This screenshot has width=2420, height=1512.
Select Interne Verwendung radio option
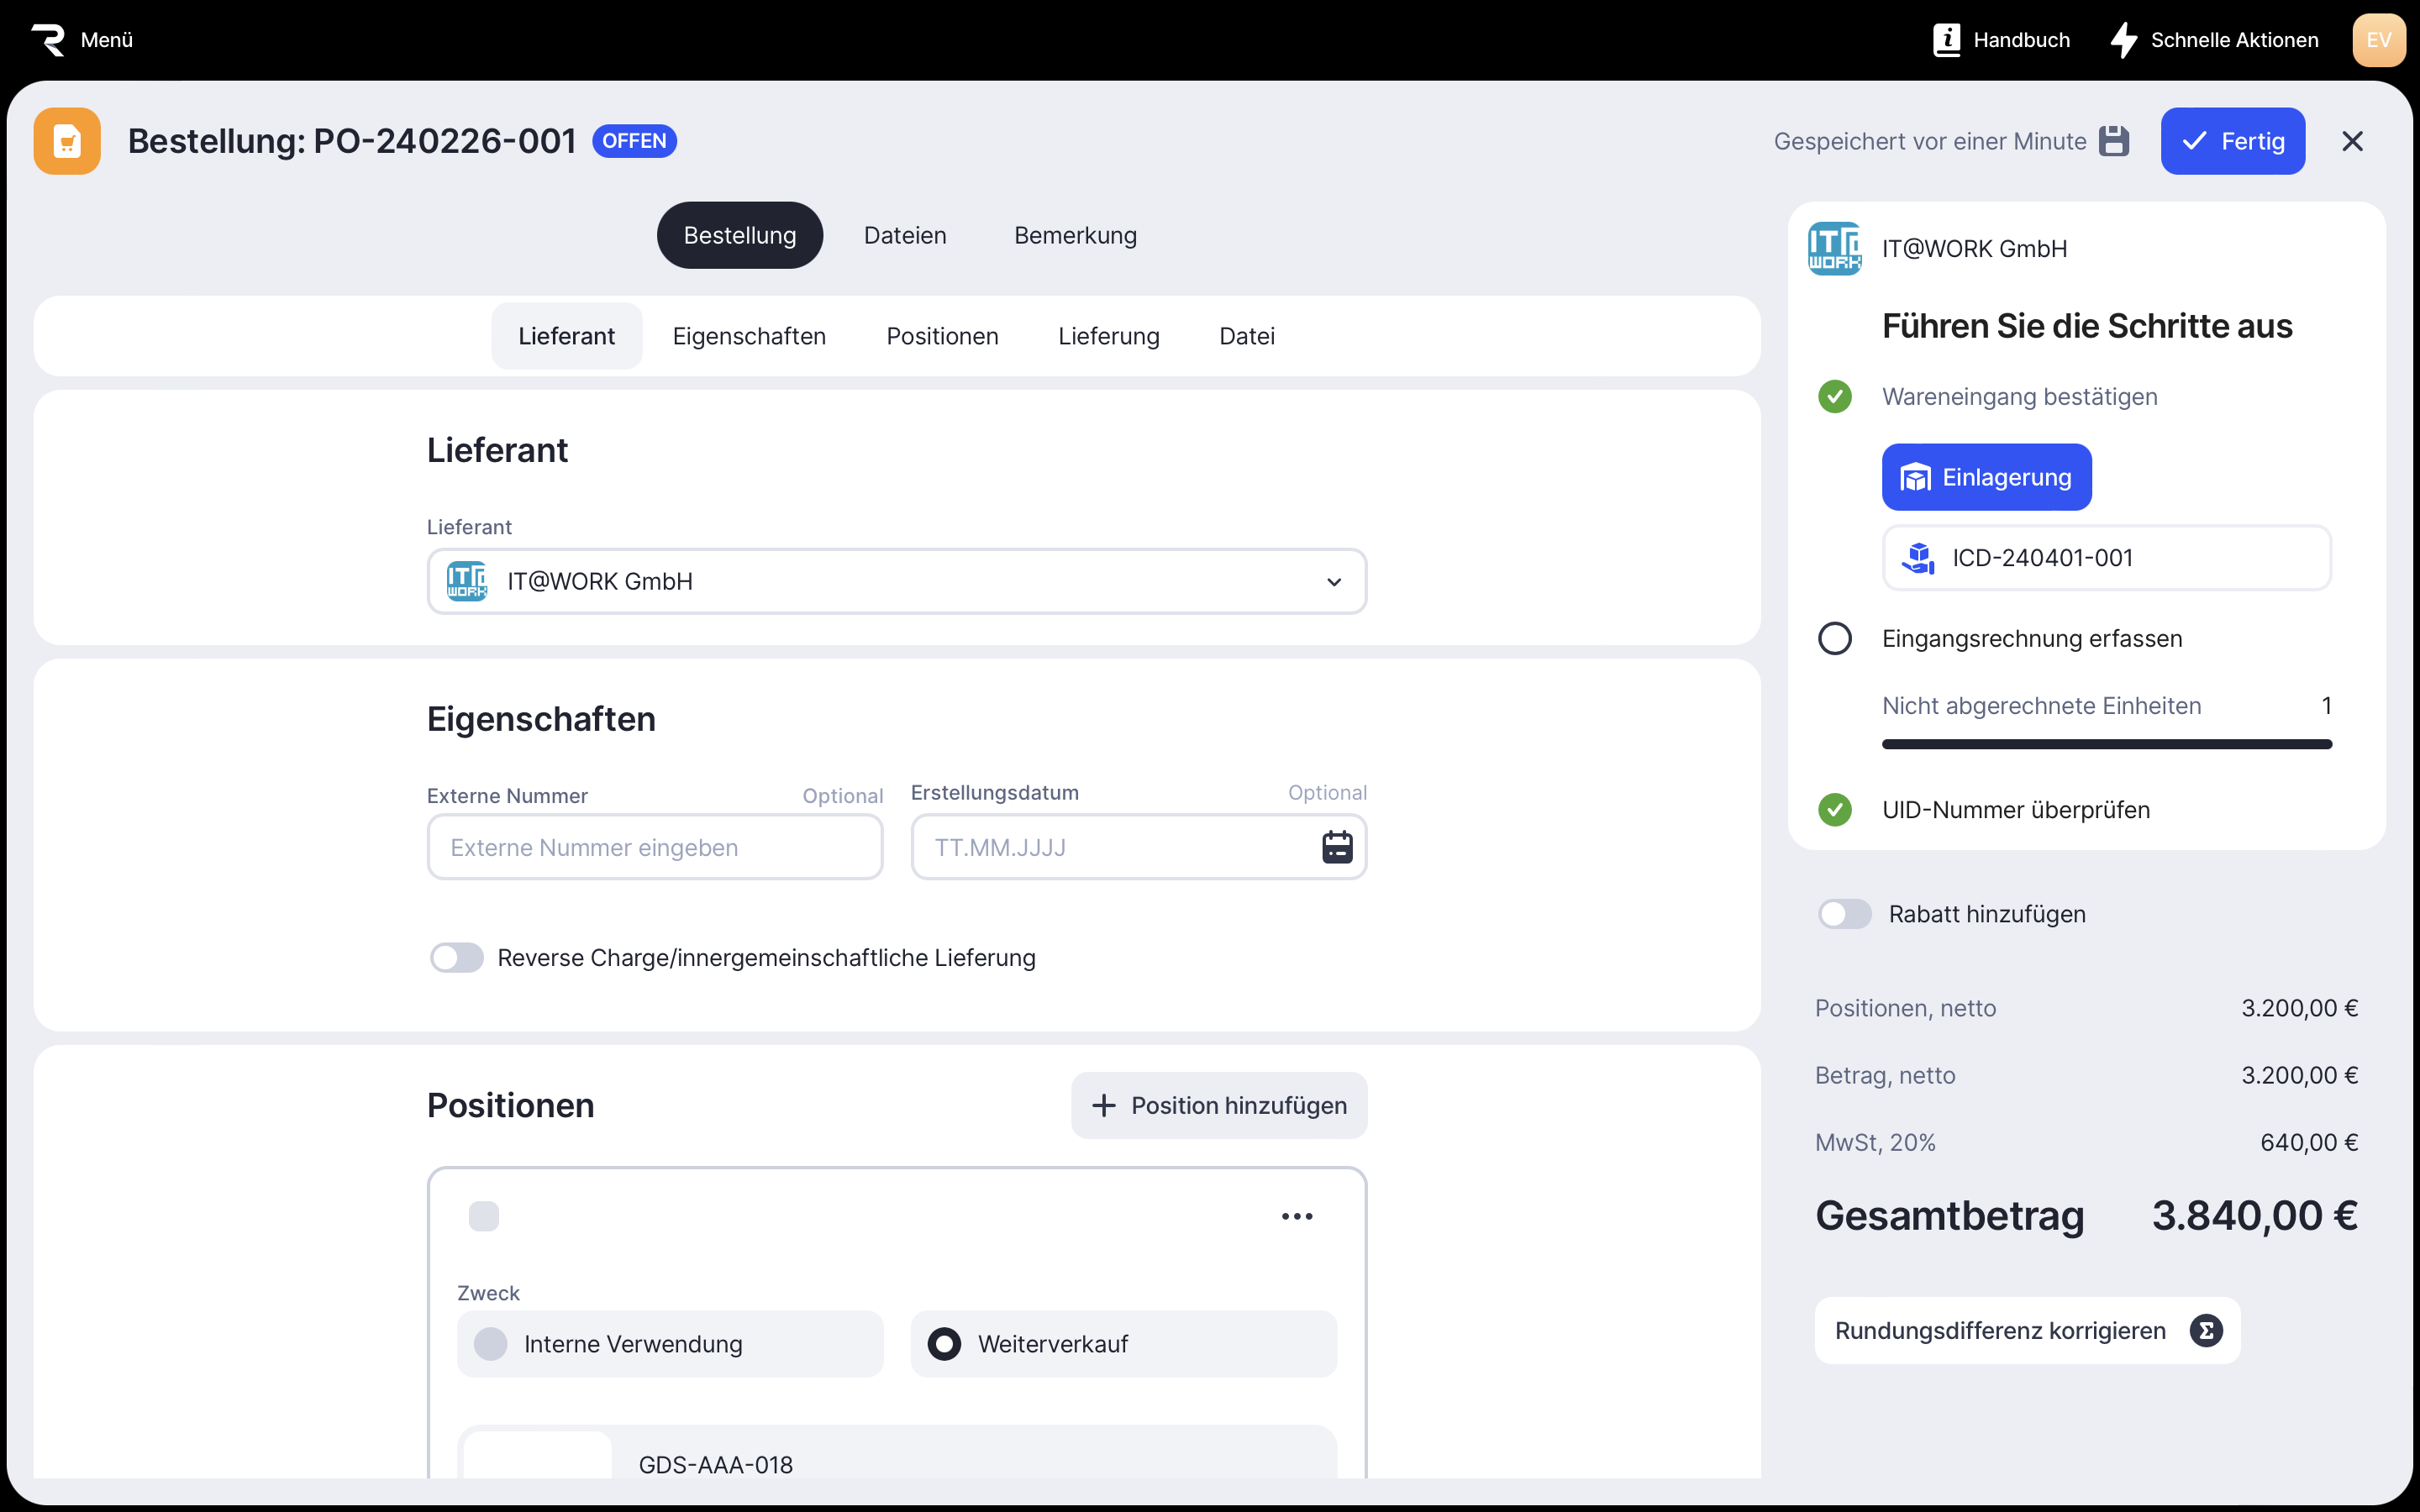tap(491, 1343)
